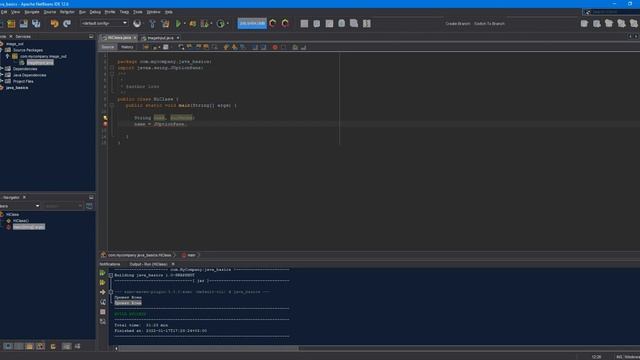The image size is (640, 360).
Task: Click the first Navigator bottom filter icon
Action: click(8, 346)
